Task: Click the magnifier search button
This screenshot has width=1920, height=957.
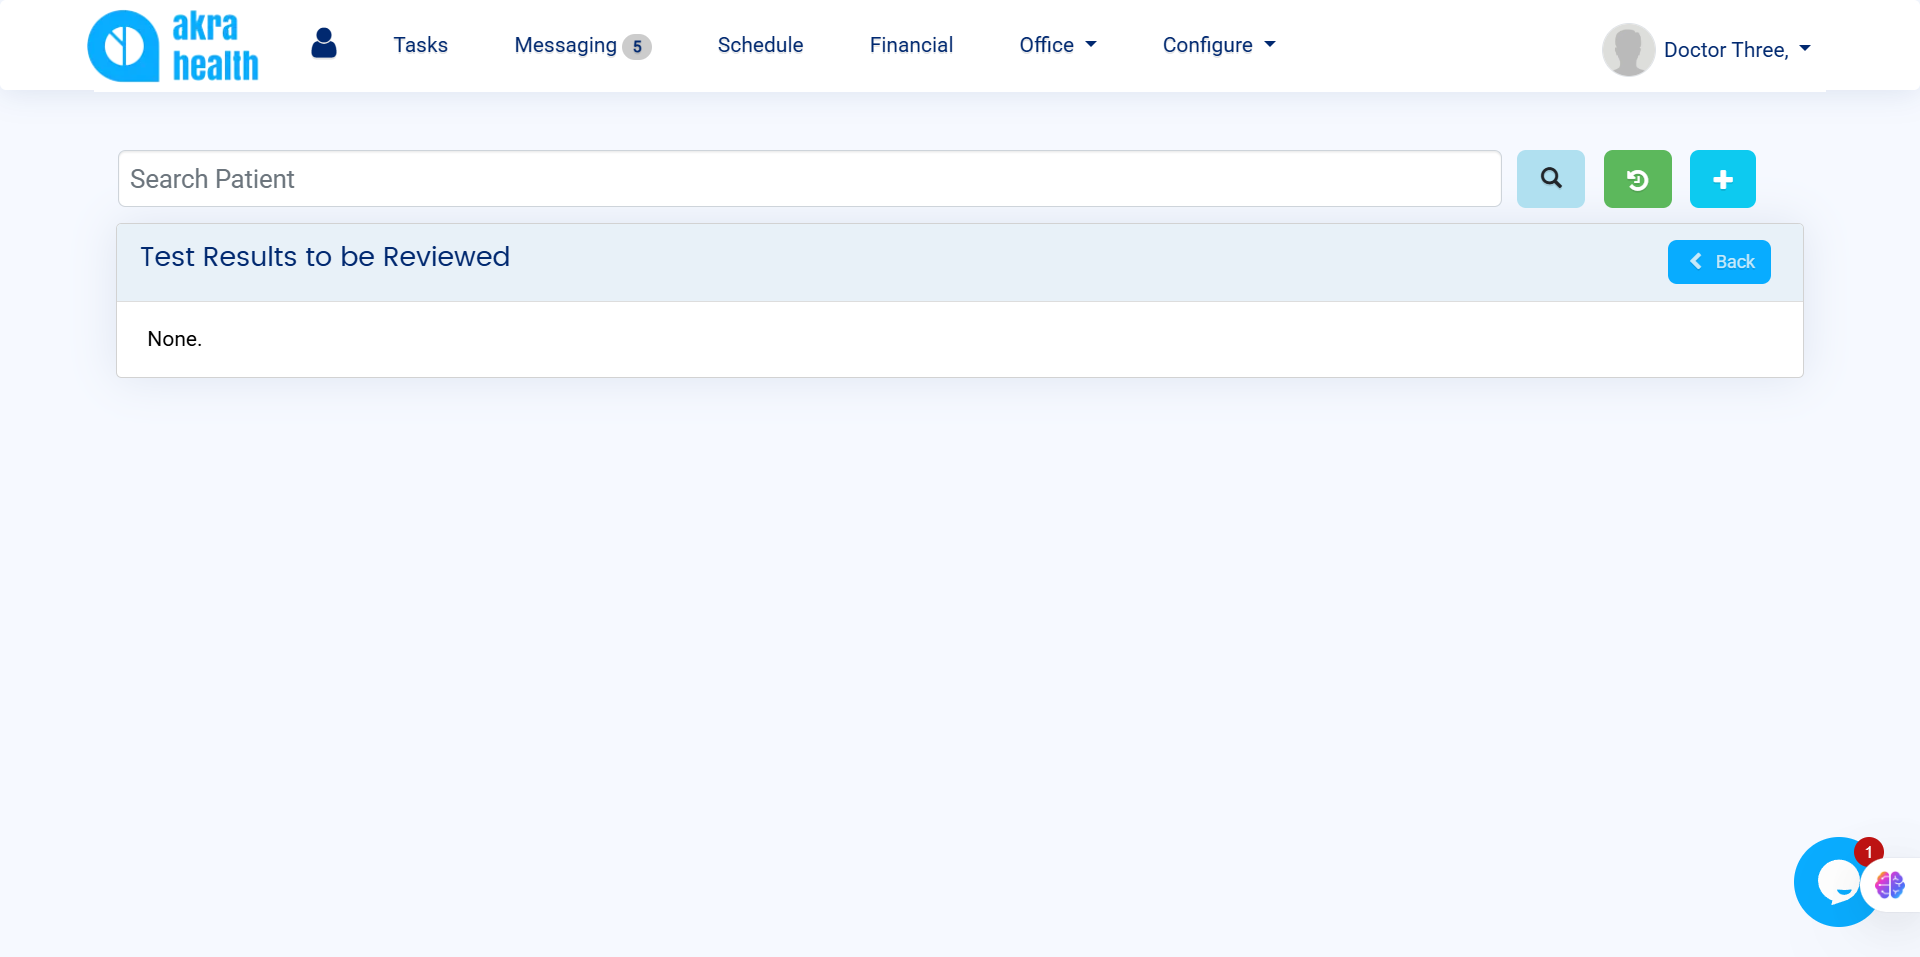Action: coord(1550,179)
